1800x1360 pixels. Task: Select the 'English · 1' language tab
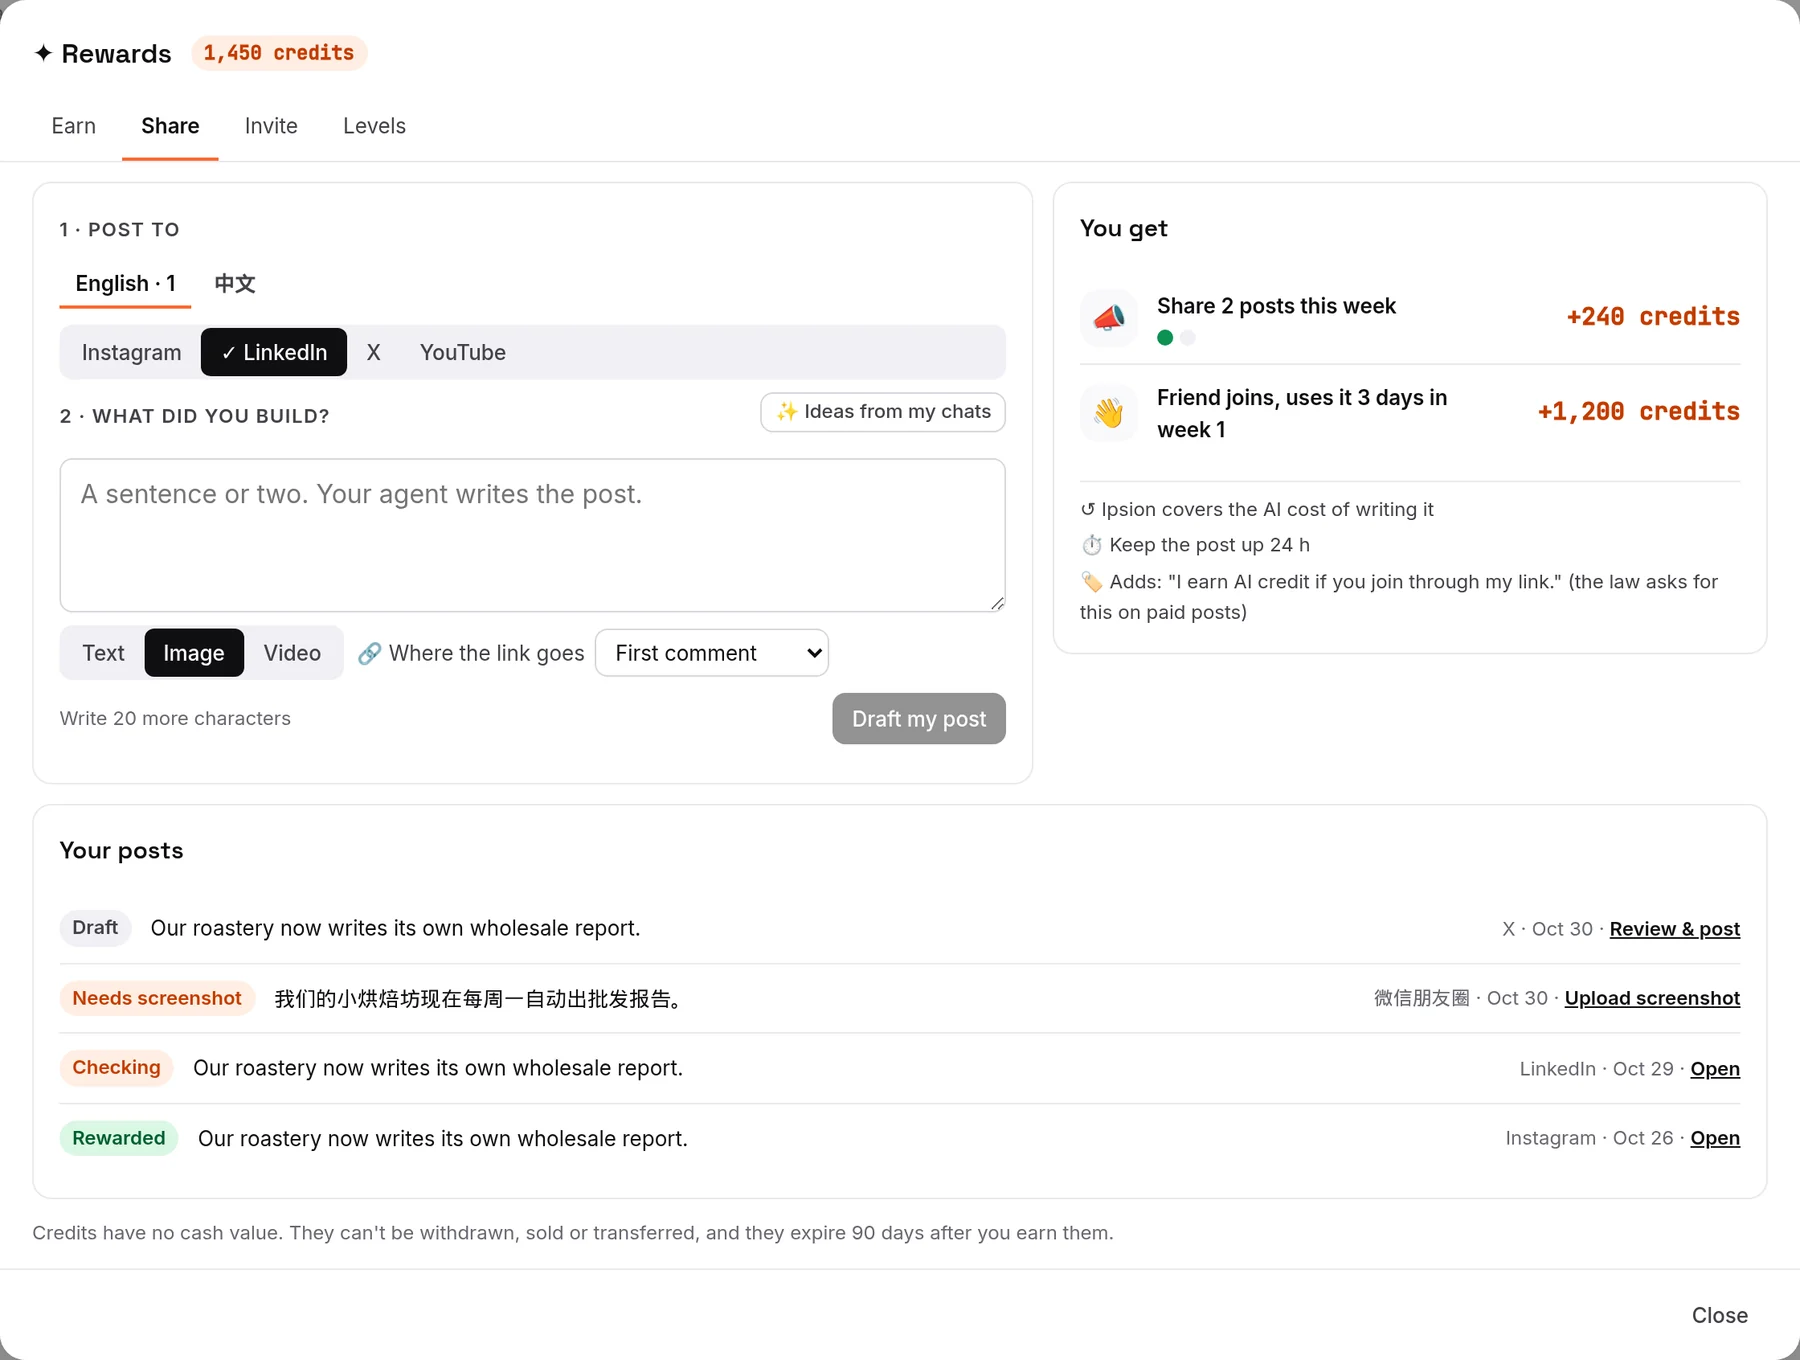pos(126,284)
